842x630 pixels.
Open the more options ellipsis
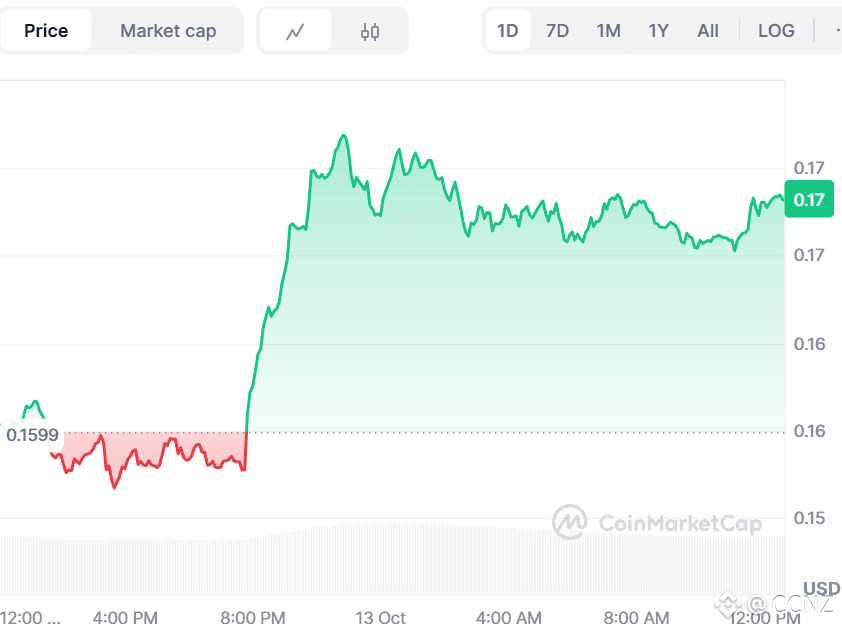837,31
